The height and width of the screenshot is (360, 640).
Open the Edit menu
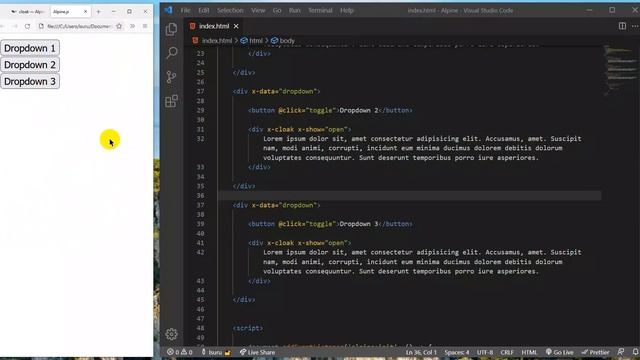(x=203, y=11)
